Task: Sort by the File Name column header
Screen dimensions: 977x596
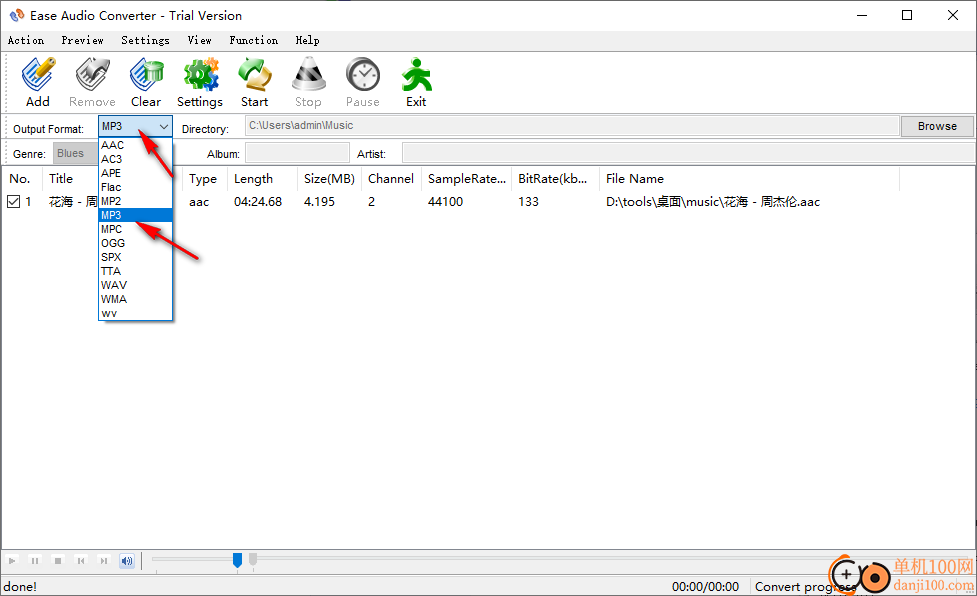Action: 750,179
